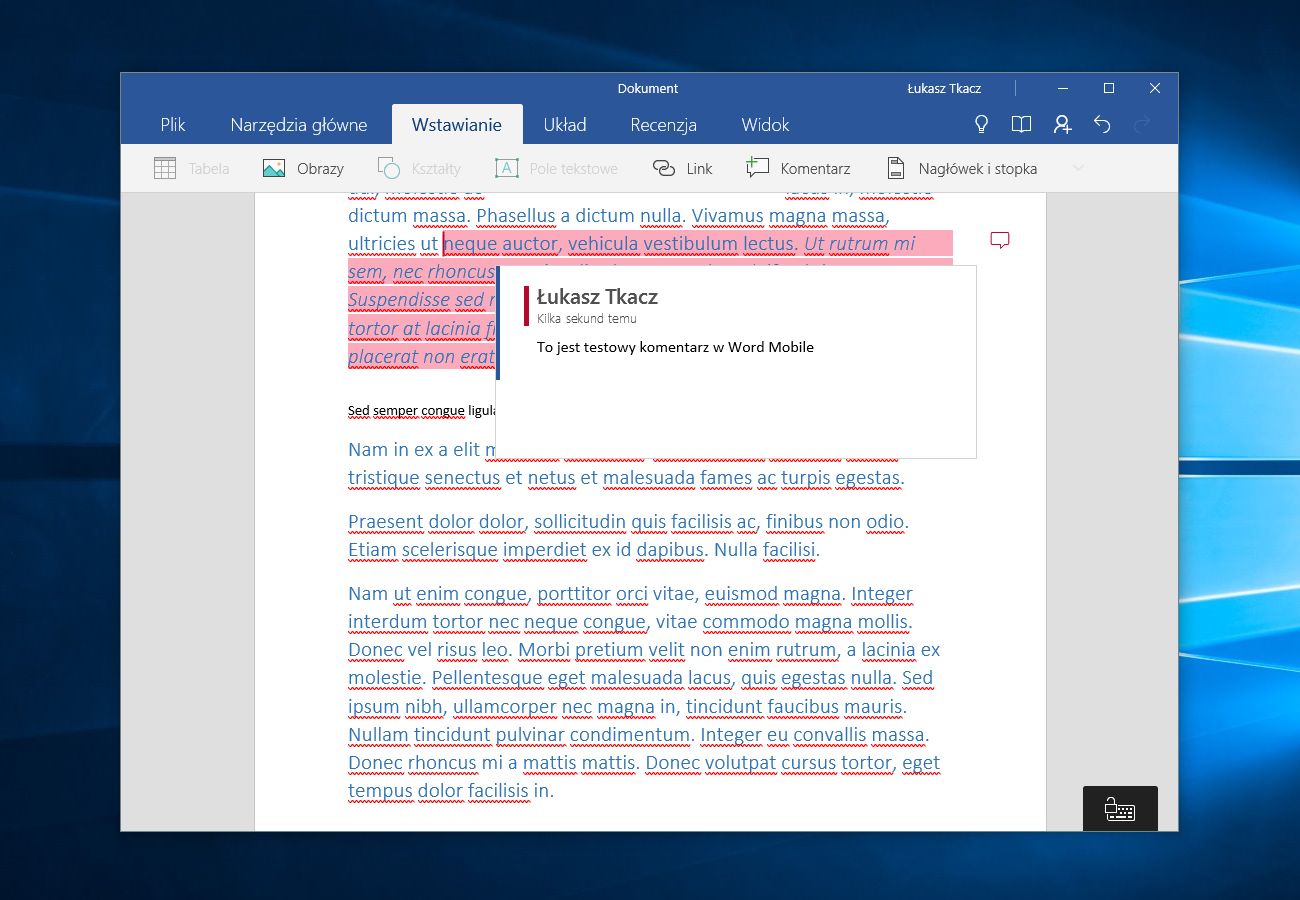The width and height of the screenshot is (1300, 900).
Task: Select the Wstawianie tab
Action: [457, 125]
